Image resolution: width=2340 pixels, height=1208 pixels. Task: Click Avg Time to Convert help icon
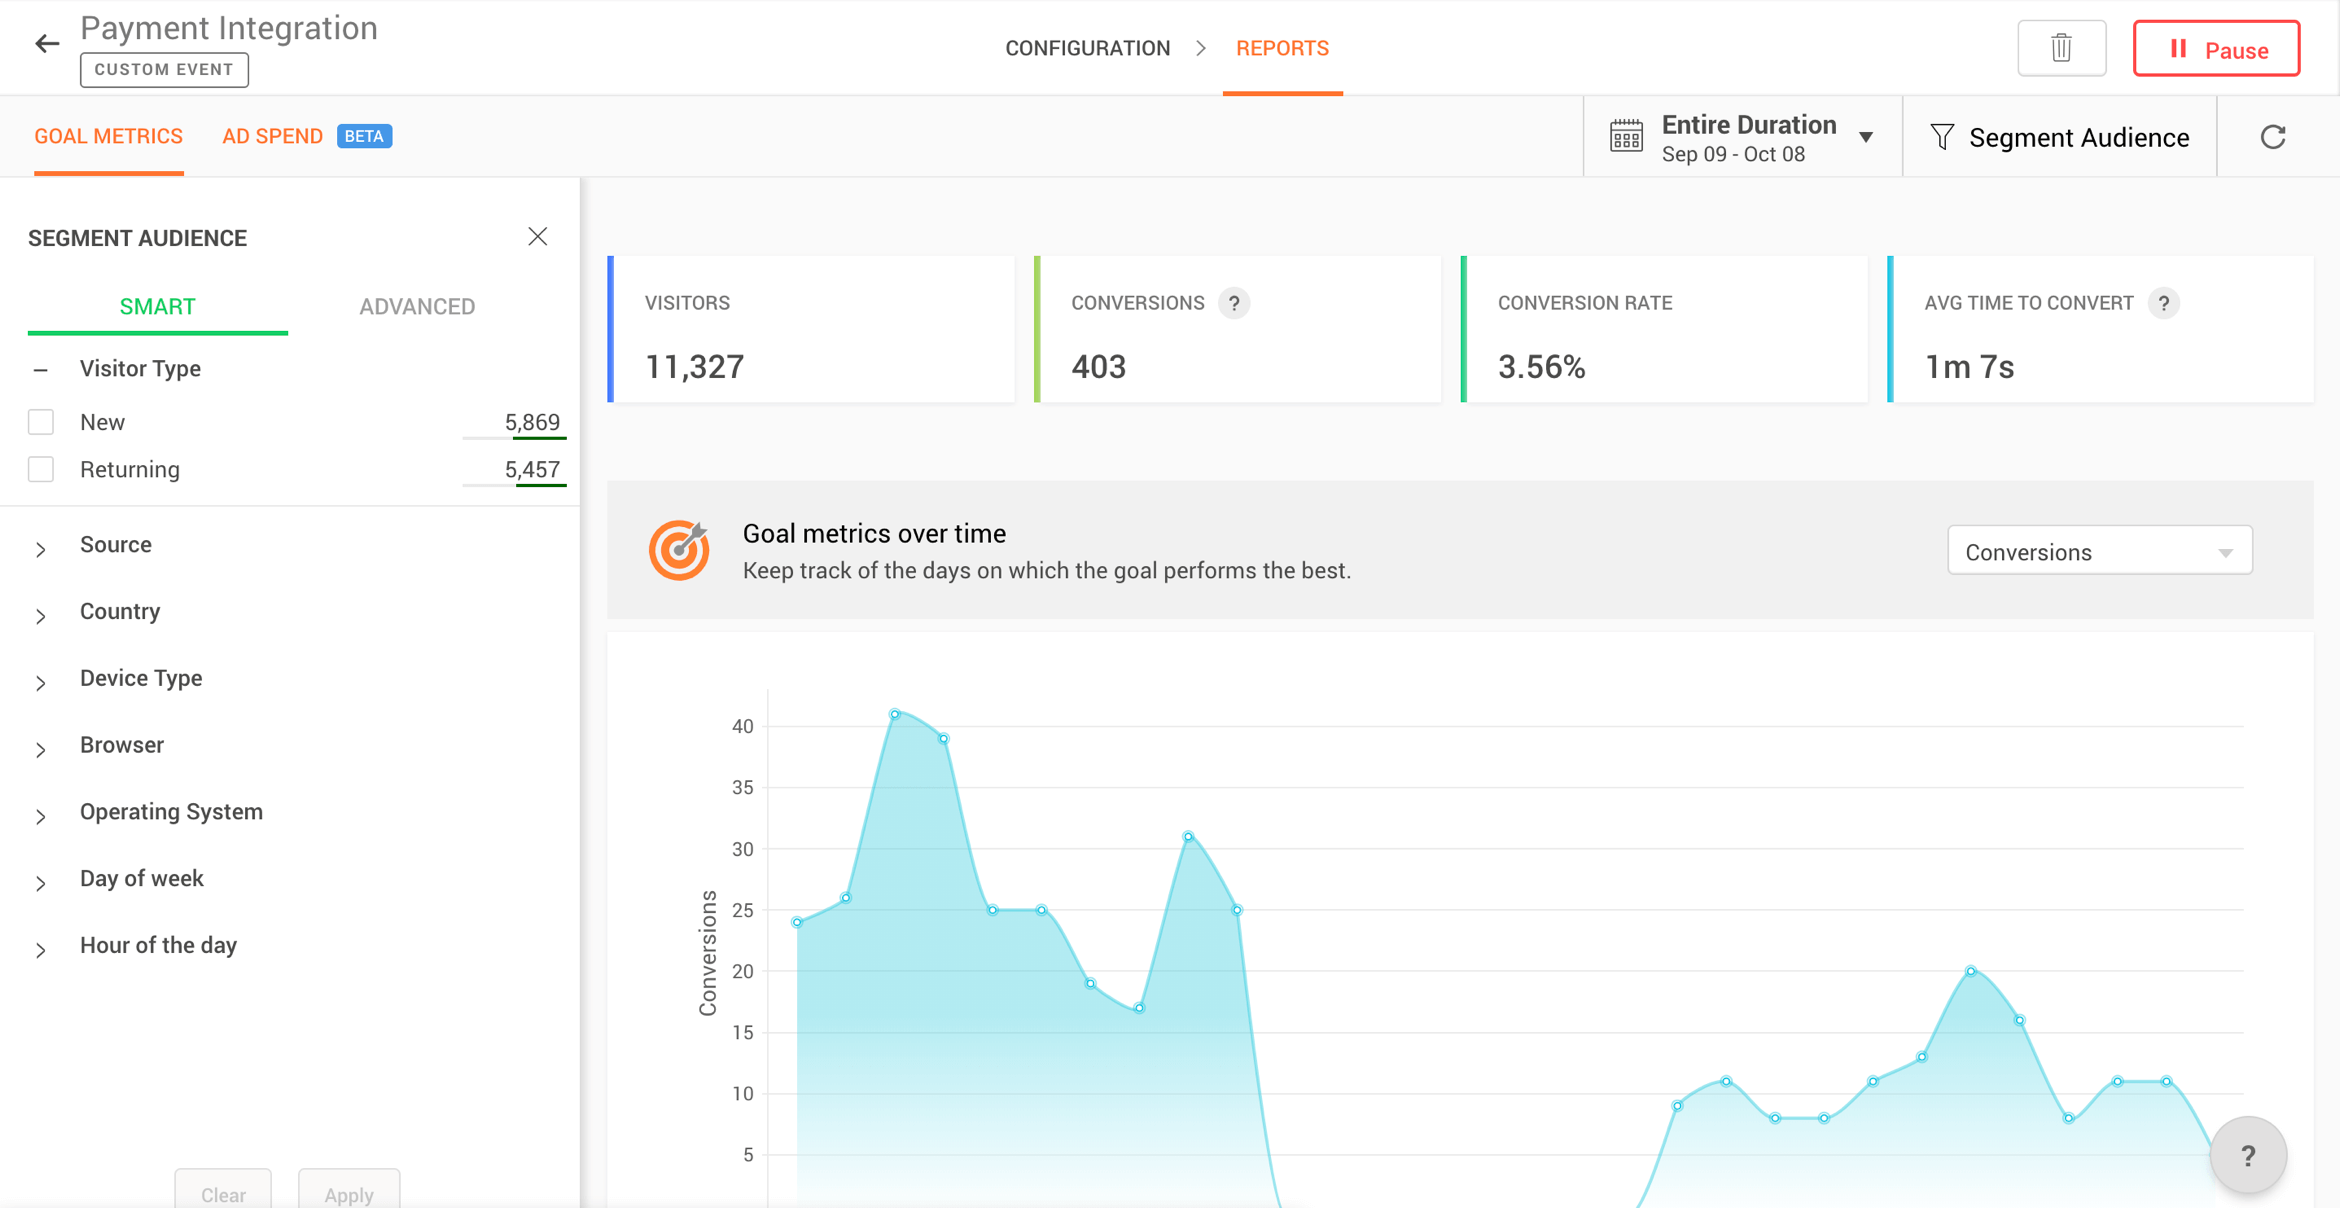(2164, 303)
